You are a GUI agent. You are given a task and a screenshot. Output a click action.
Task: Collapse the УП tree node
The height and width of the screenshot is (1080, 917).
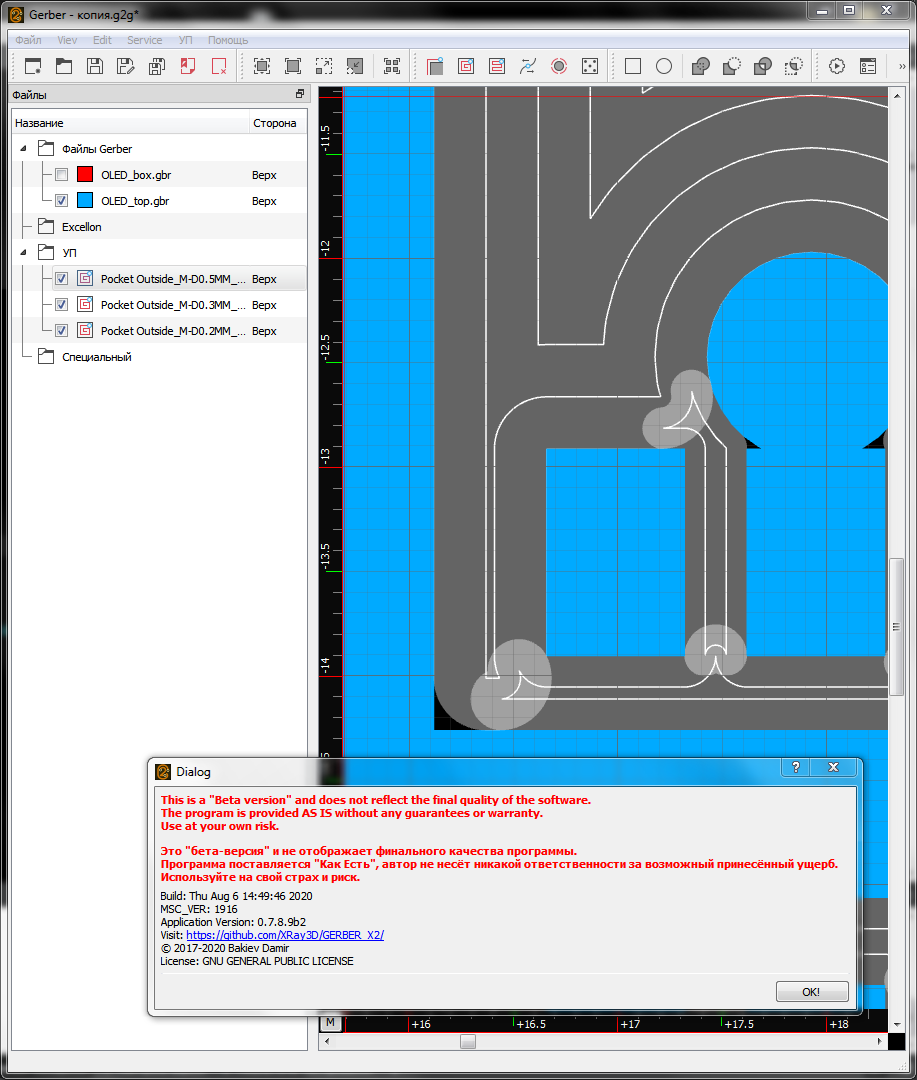pos(23,253)
